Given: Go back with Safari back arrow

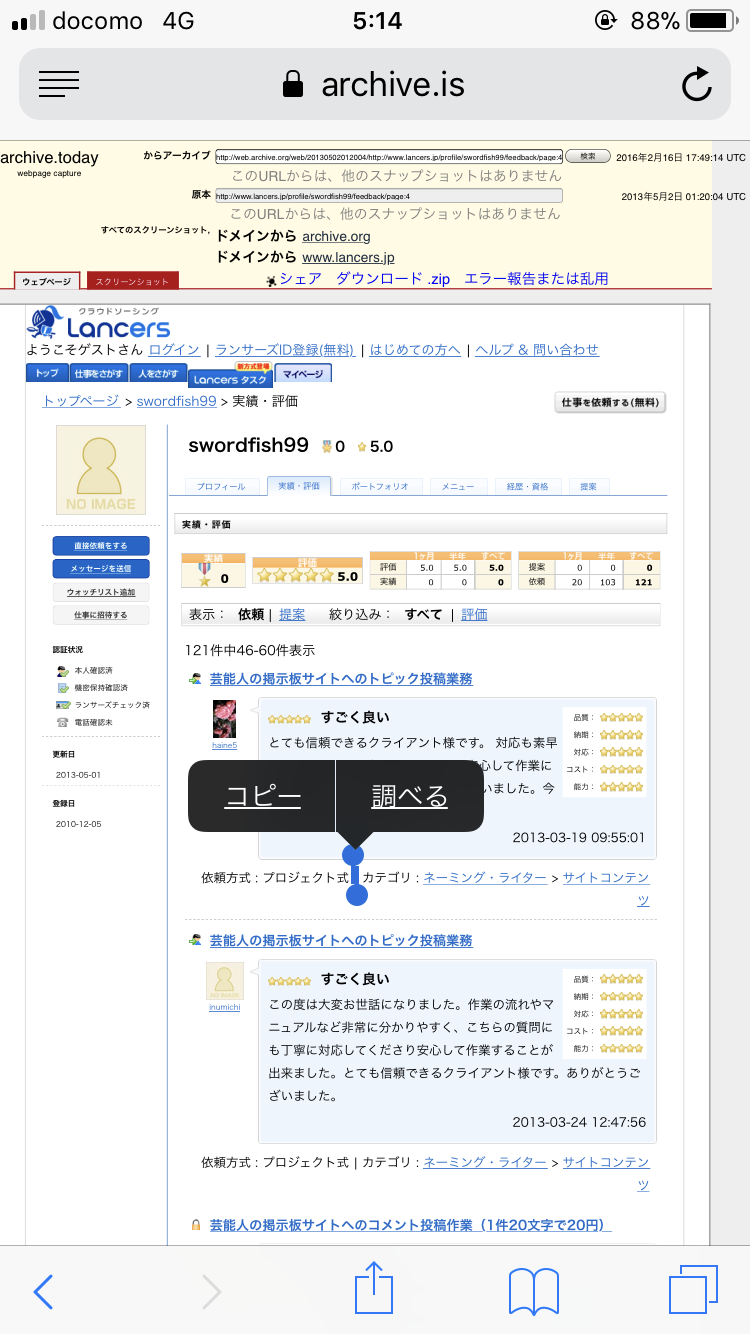Looking at the screenshot, I should [x=43, y=1291].
